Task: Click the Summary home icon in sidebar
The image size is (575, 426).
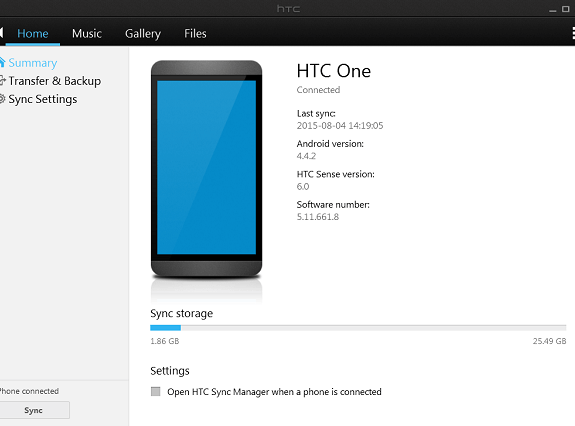Action: coord(2,62)
